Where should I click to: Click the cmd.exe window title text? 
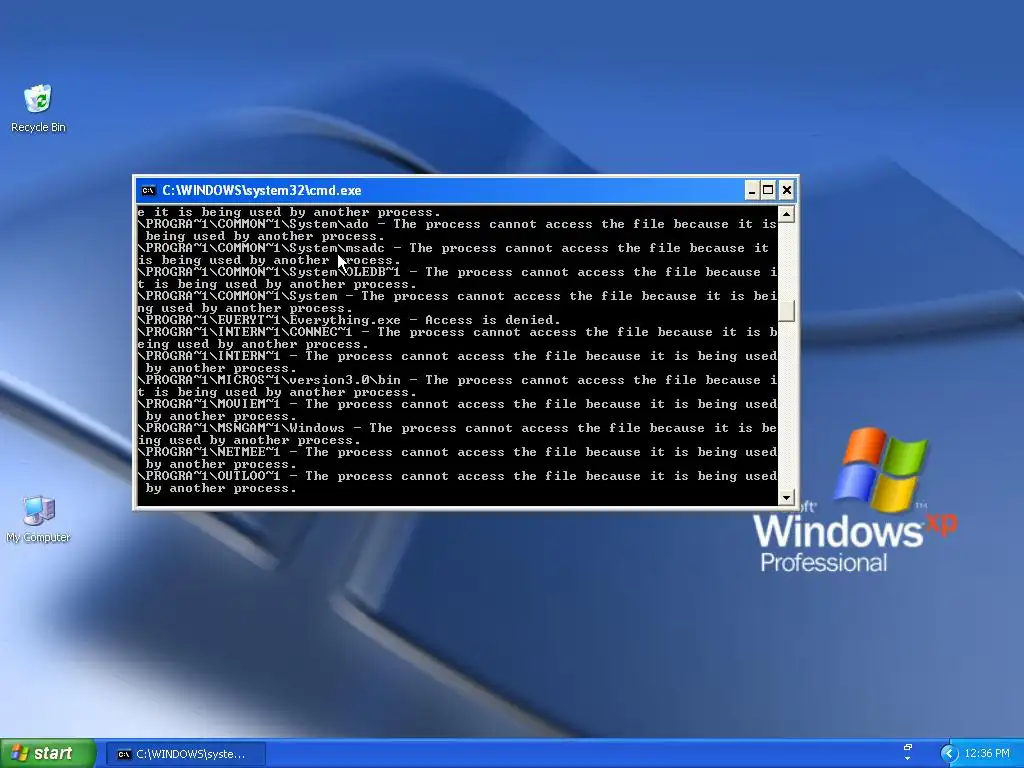tap(261, 191)
